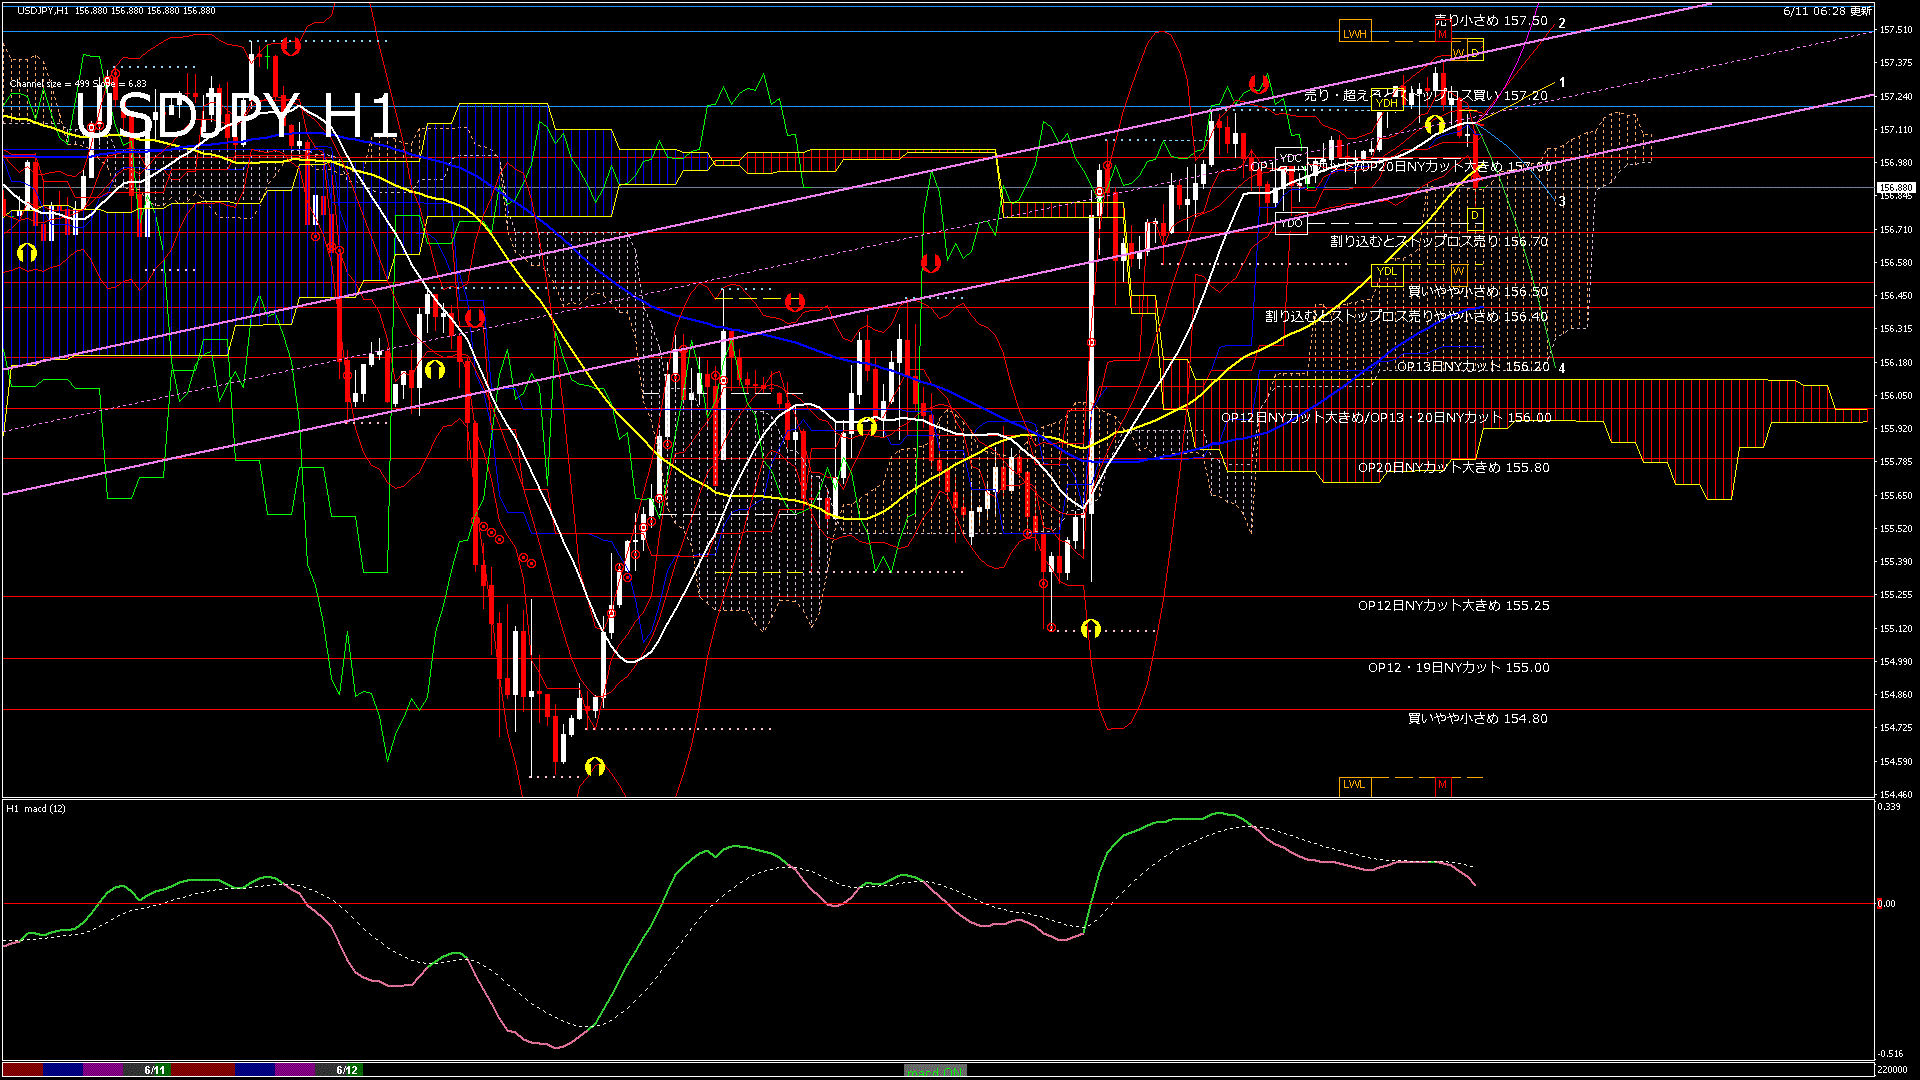Screen dimensions: 1920x1080
Task: Click the 買いやや小さめ 154.80 label
Action: [x=1477, y=719]
